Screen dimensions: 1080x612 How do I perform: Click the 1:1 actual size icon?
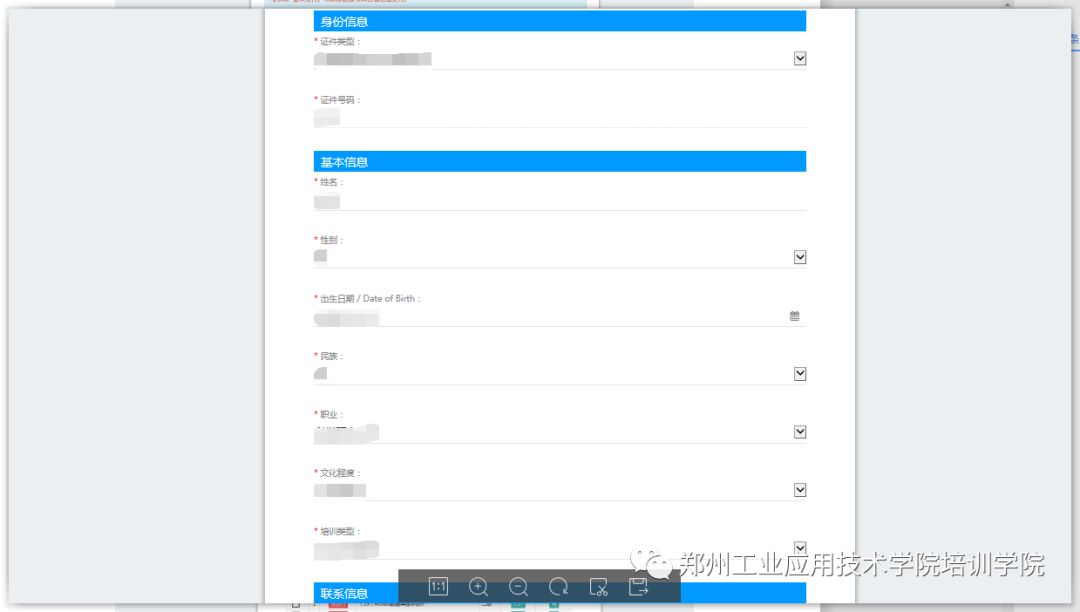coord(438,587)
